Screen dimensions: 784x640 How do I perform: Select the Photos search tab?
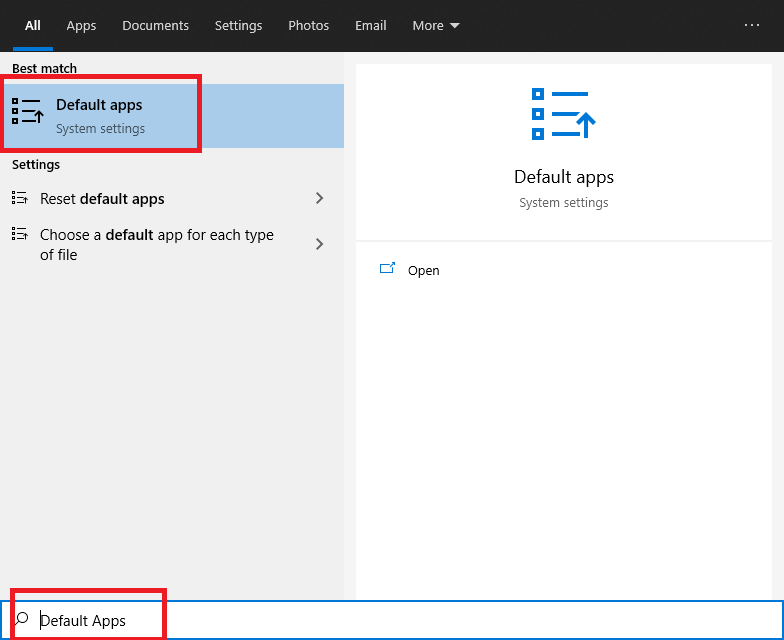click(x=308, y=26)
